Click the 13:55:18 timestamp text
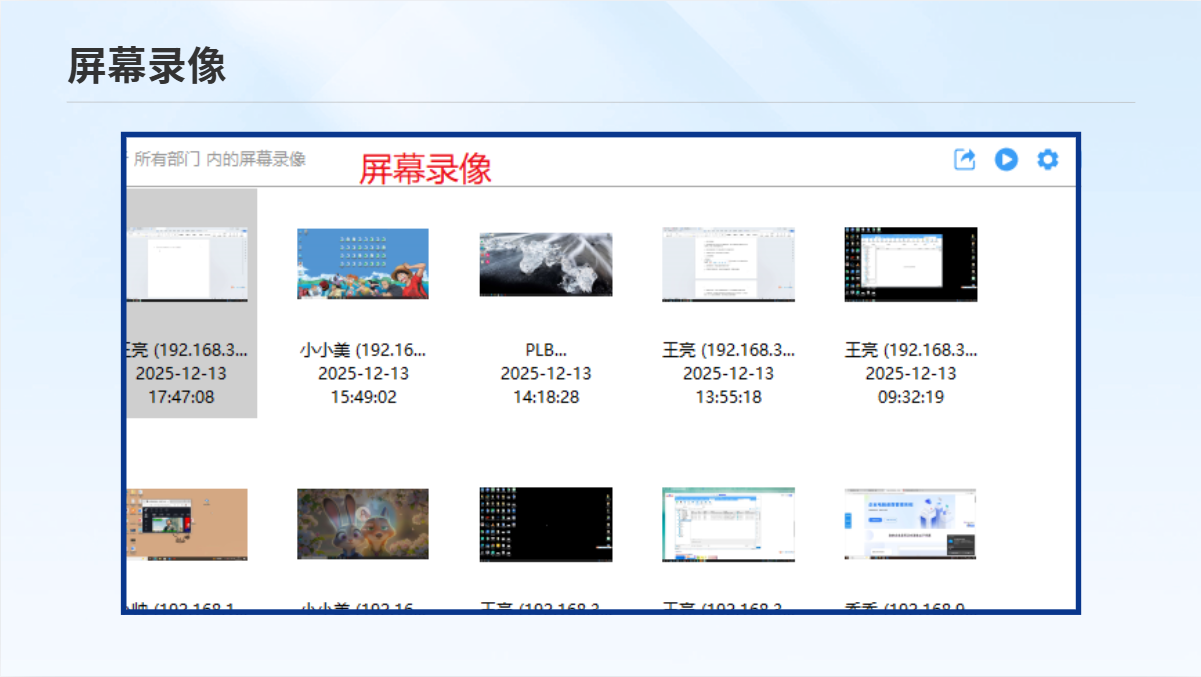This screenshot has height=677, width=1201. point(728,397)
